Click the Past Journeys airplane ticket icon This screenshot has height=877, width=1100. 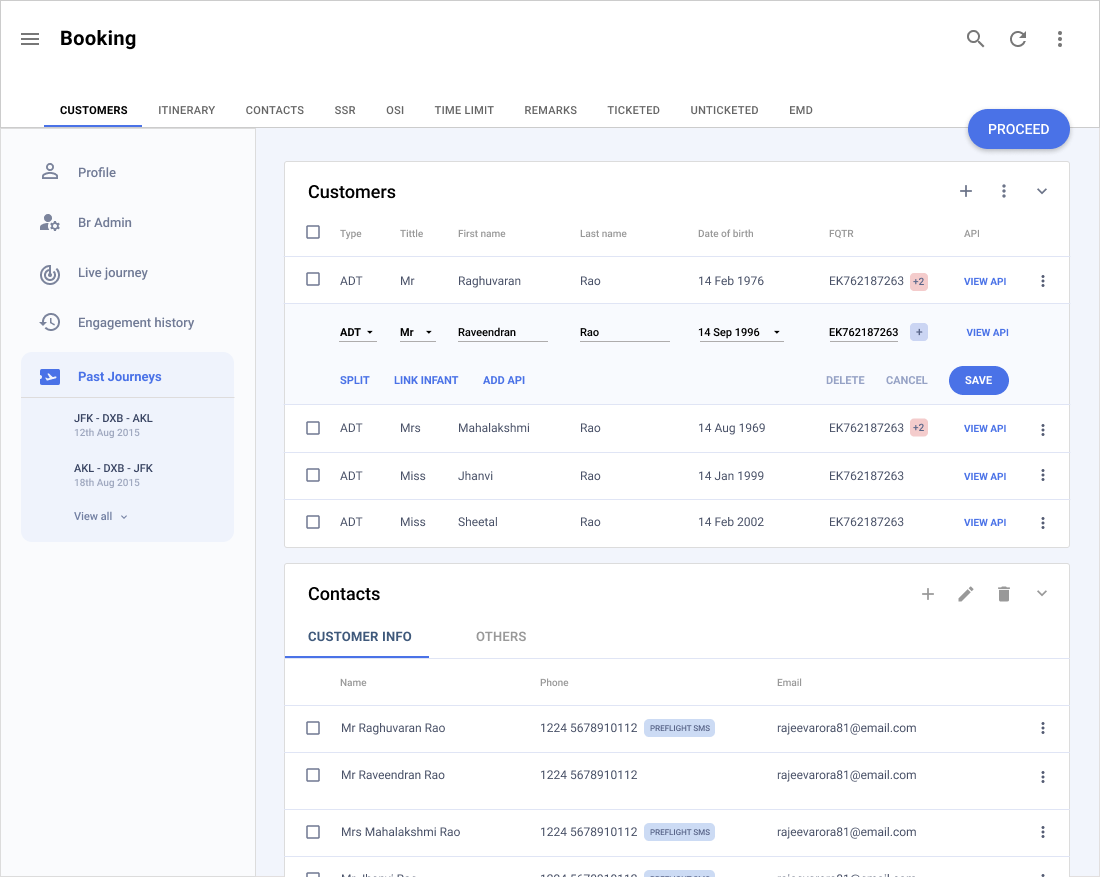point(50,377)
